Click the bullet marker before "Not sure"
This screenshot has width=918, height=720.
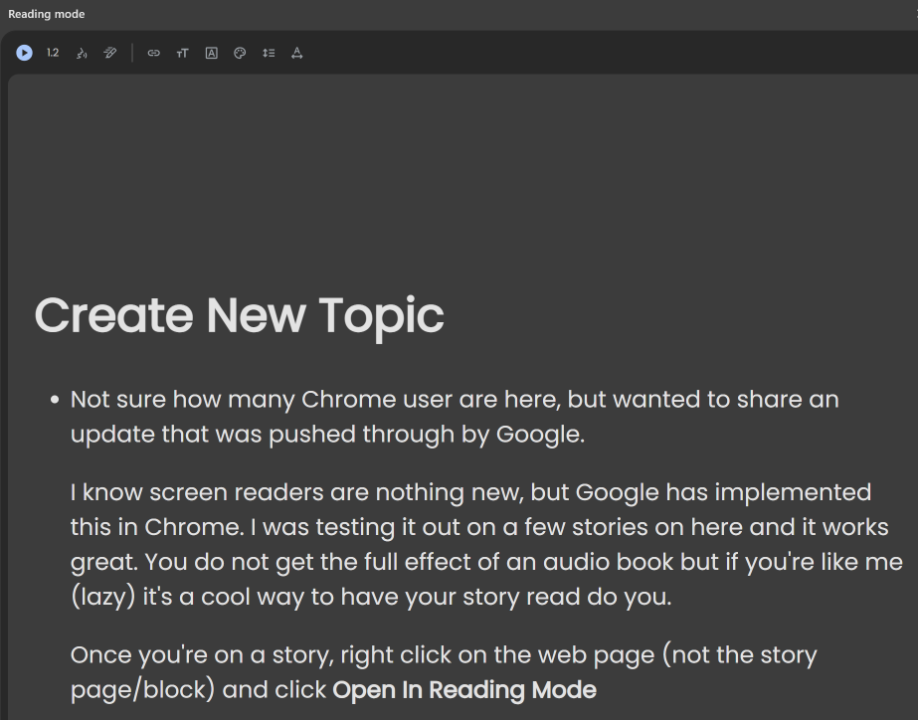point(54,400)
